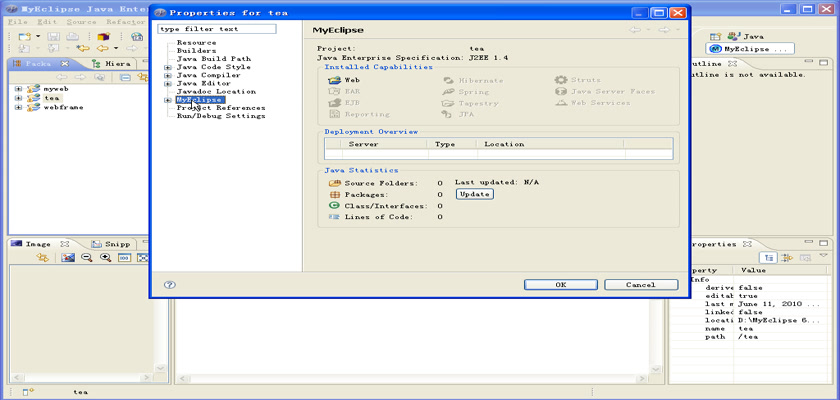Click Show Categories in Properties view
Viewport: 840px width, 400px height.
[x=769, y=258]
